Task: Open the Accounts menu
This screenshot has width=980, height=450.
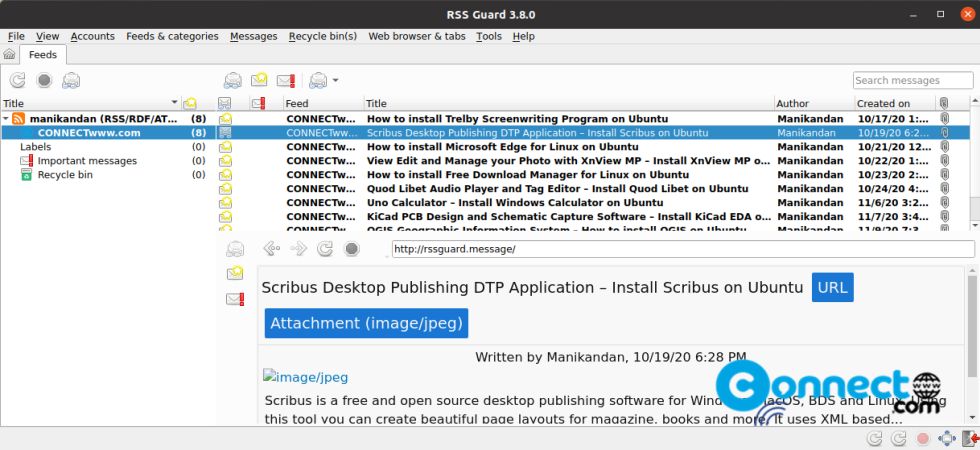Action: (92, 36)
